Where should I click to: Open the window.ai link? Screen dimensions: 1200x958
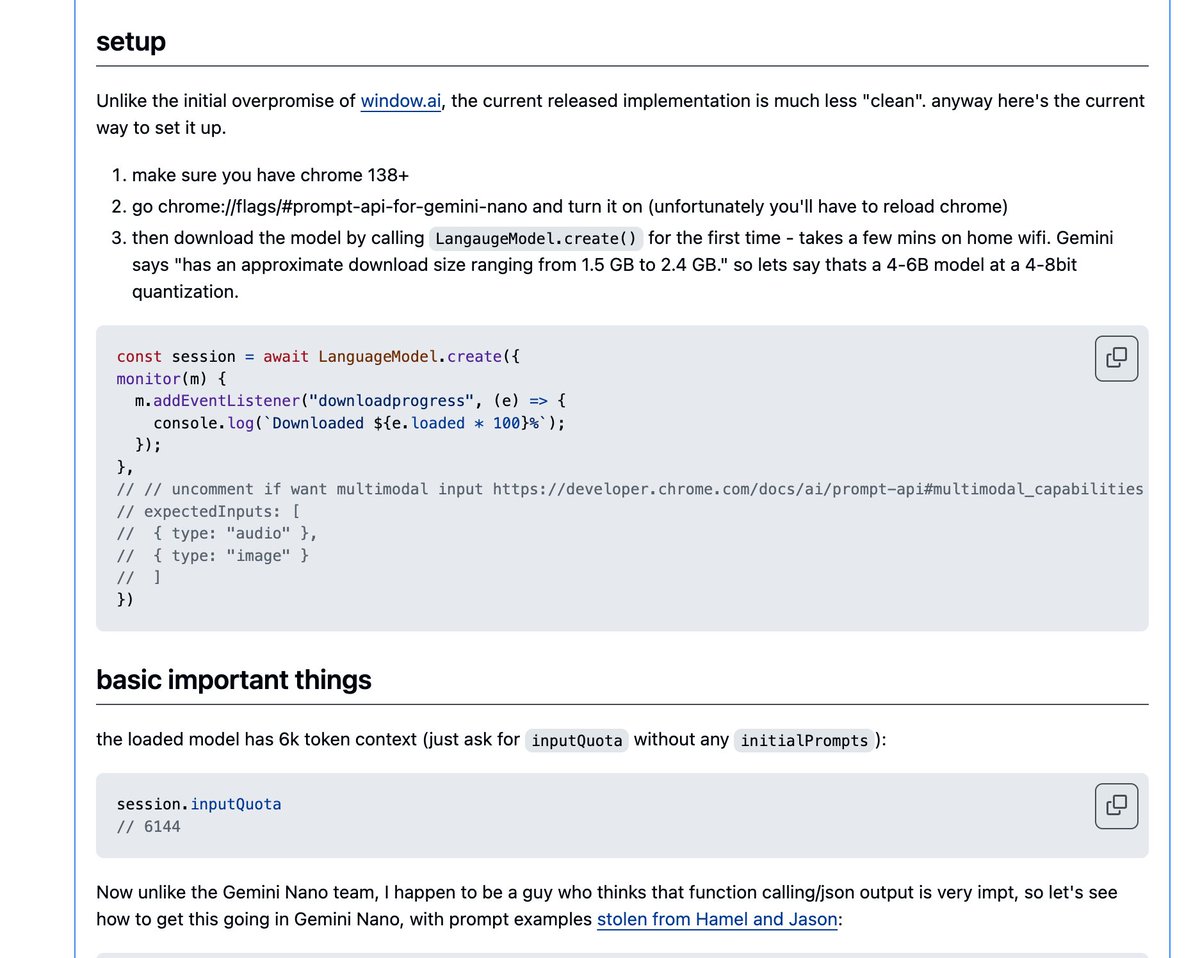(x=401, y=101)
